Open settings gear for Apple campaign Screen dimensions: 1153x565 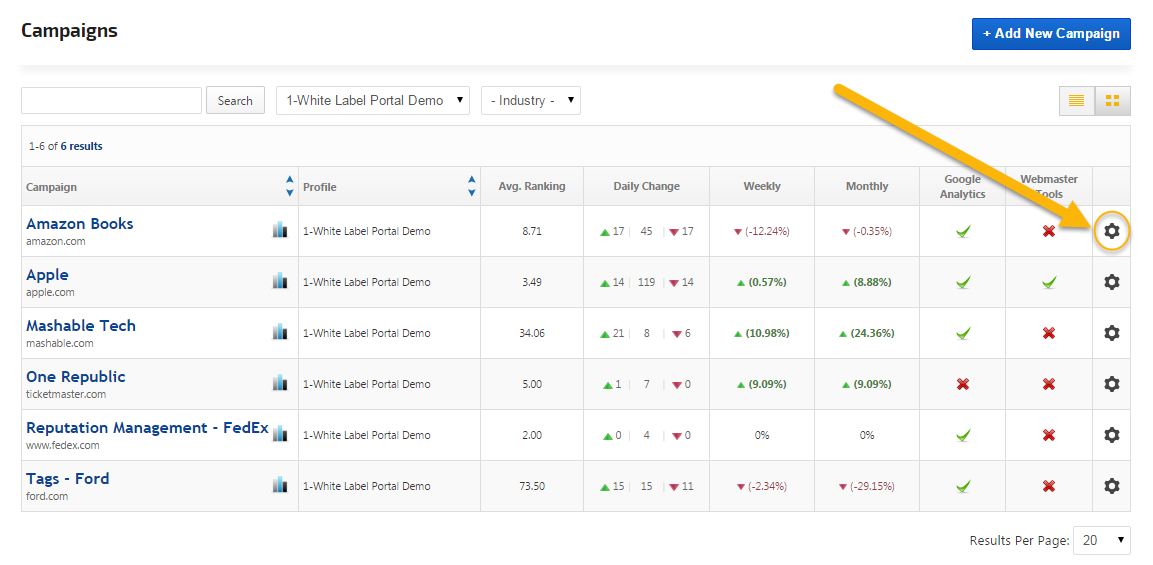coord(1111,282)
